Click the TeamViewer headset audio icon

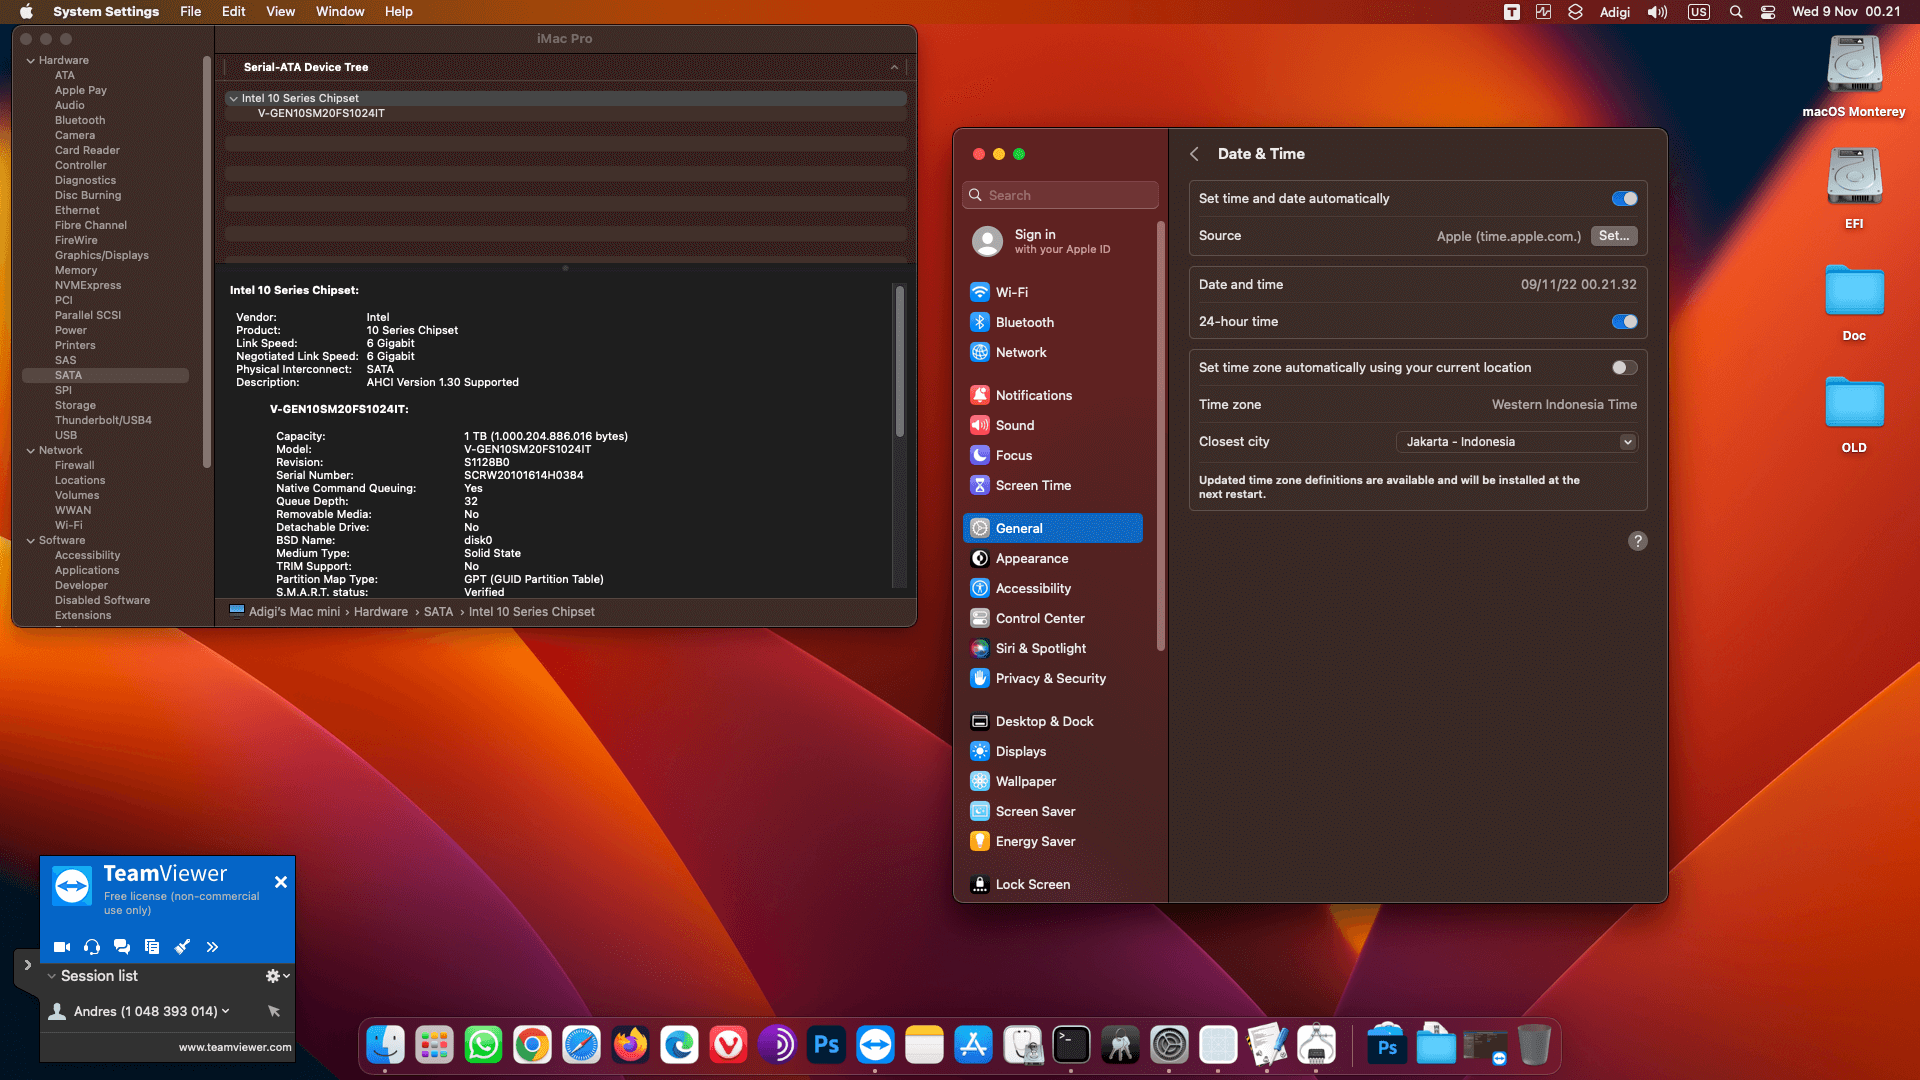click(x=92, y=946)
